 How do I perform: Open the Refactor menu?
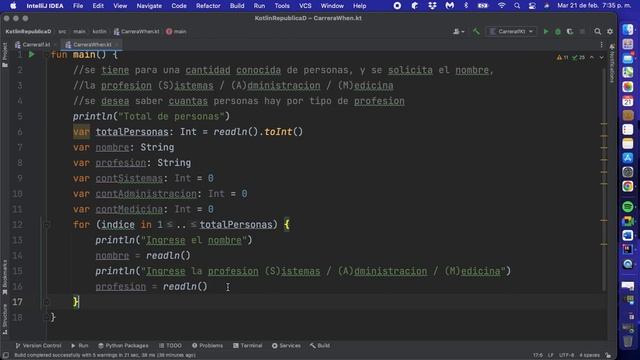(208, 6)
